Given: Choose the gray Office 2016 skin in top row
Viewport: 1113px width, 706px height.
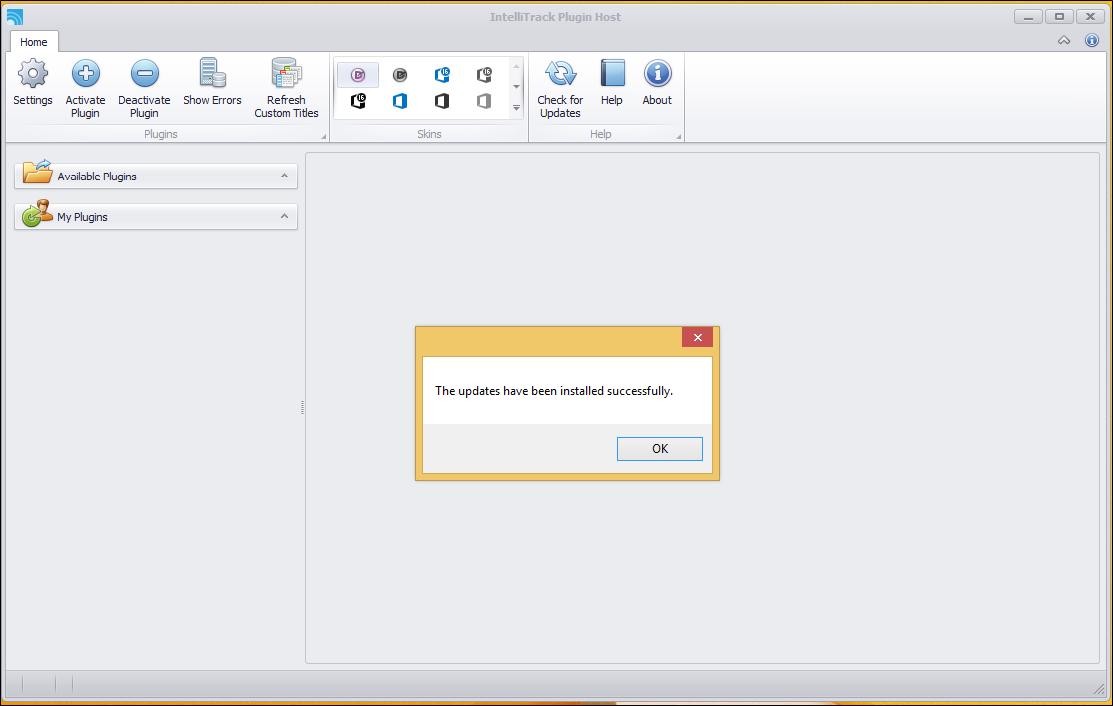Looking at the screenshot, I should [484, 75].
